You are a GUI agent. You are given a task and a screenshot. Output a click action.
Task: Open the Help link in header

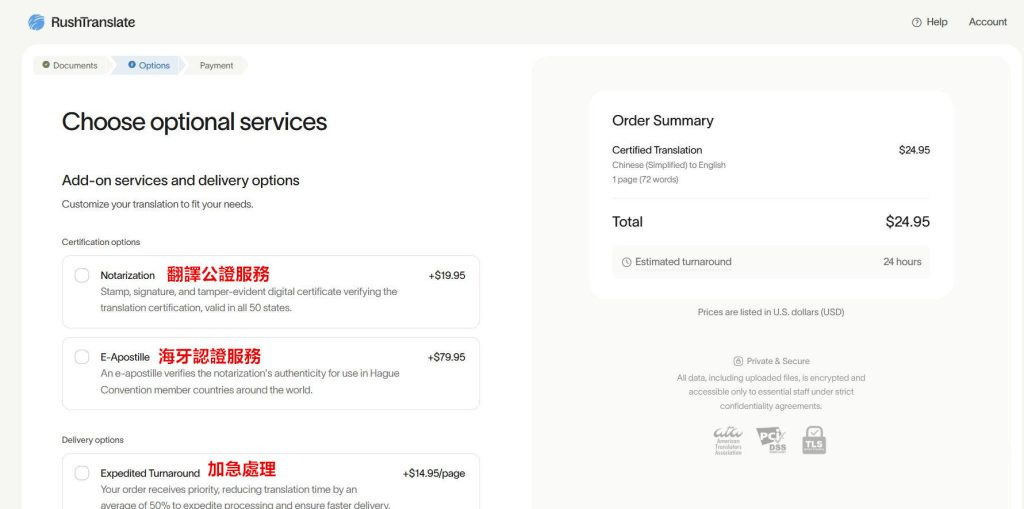pos(937,22)
